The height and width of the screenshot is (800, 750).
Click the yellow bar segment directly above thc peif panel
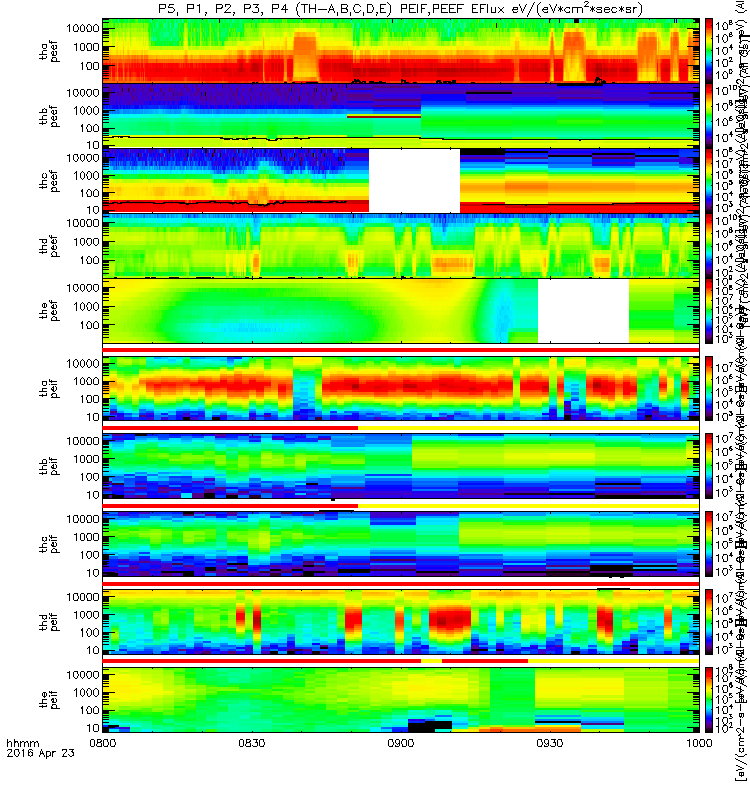(x=529, y=506)
